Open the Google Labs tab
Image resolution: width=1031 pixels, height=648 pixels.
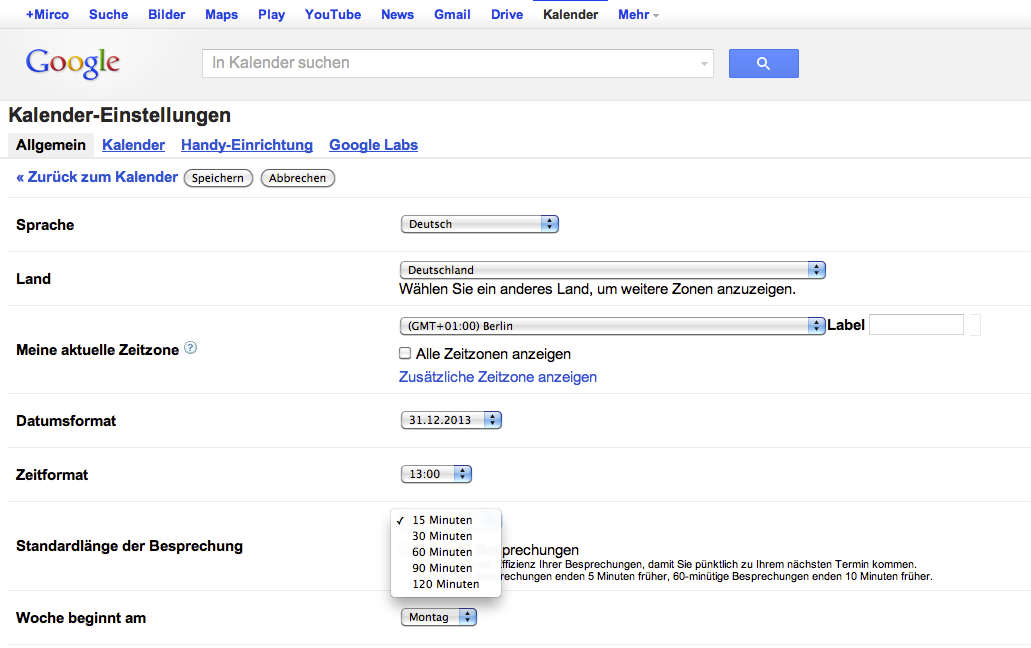click(373, 145)
